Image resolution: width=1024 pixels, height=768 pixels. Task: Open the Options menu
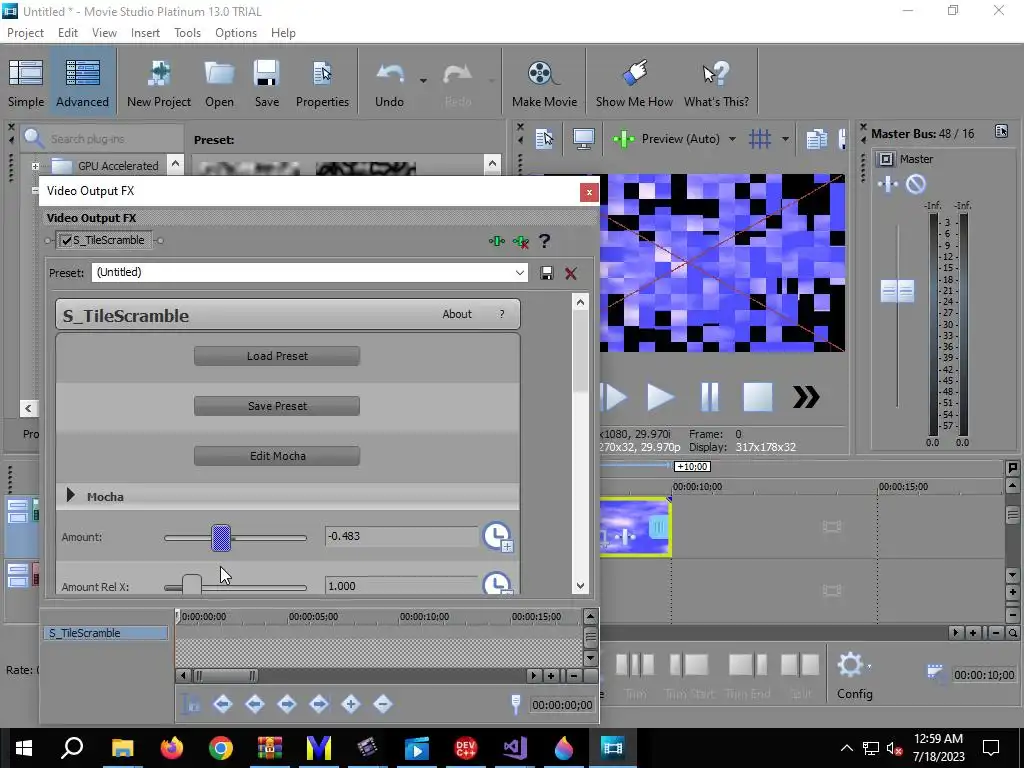point(236,33)
